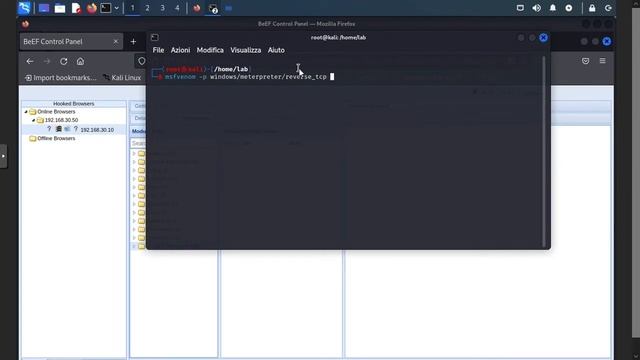
Task: Click the shield tracking protection icon
Action: pyautogui.click(x=142, y=61)
